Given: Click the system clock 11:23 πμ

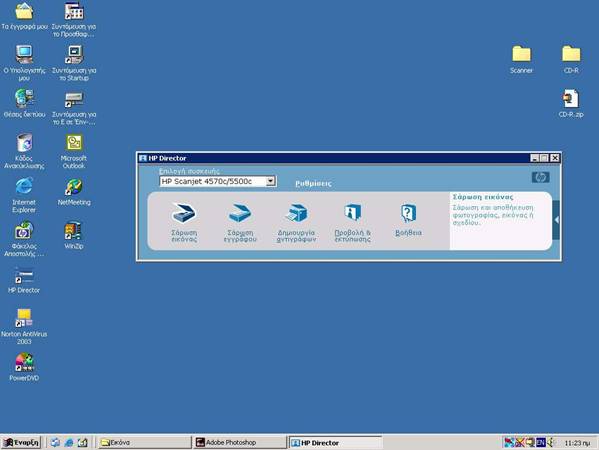Looking at the screenshot, I should tap(577, 443).
